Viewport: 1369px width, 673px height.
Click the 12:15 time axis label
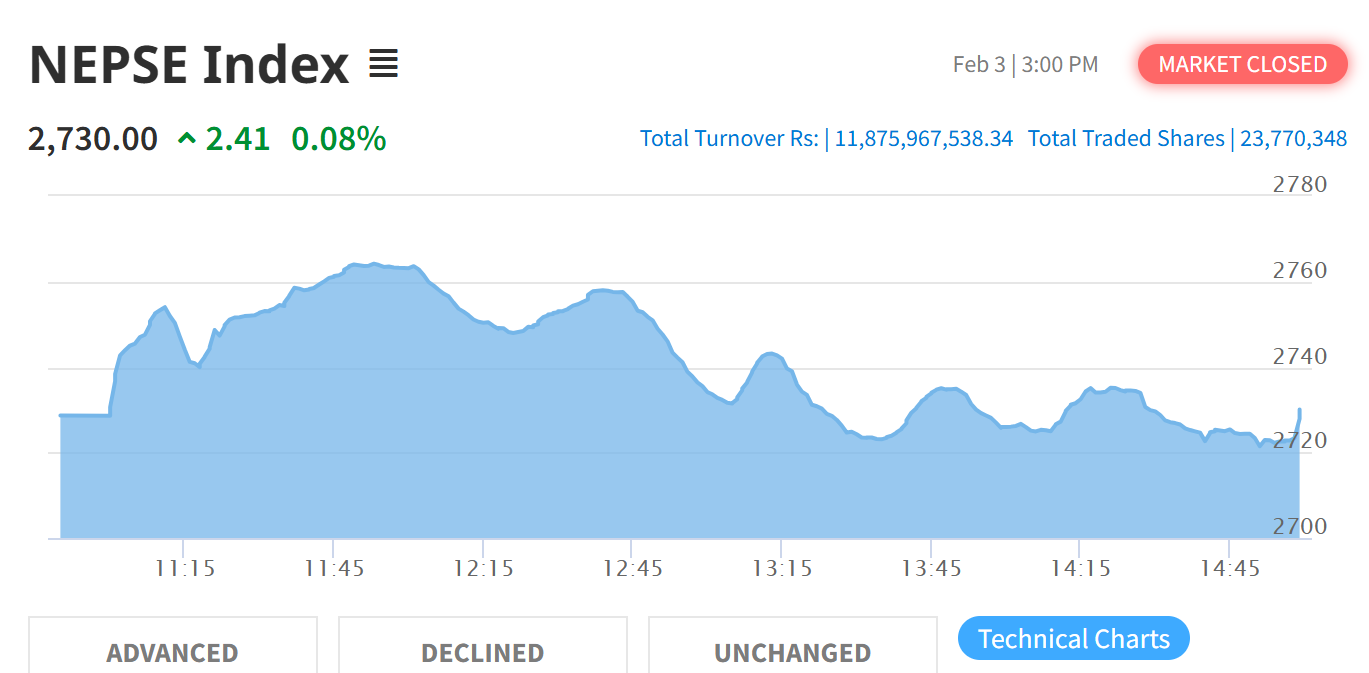point(483,568)
